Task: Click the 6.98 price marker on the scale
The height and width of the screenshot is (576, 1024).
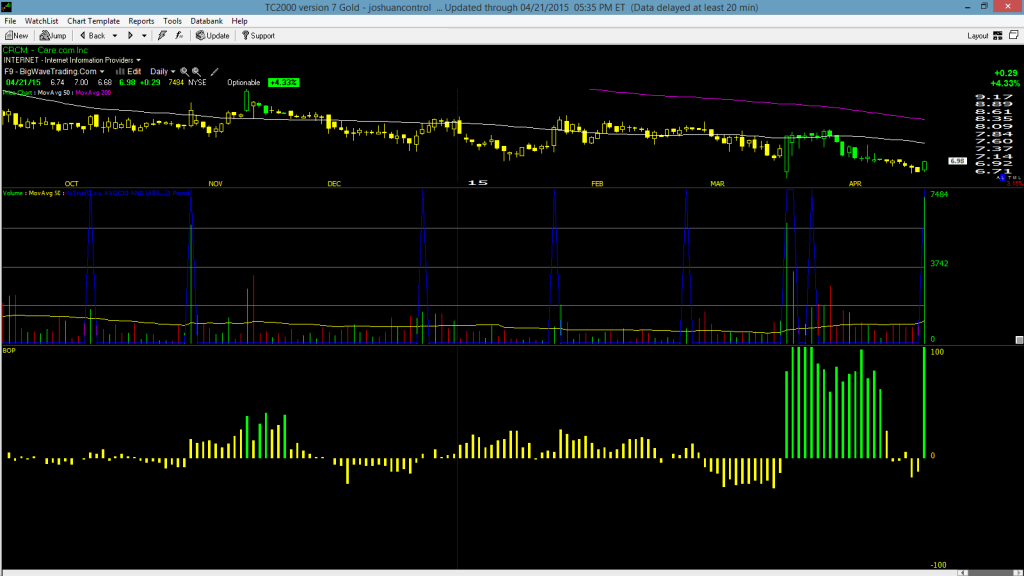Action: (x=957, y=161)
